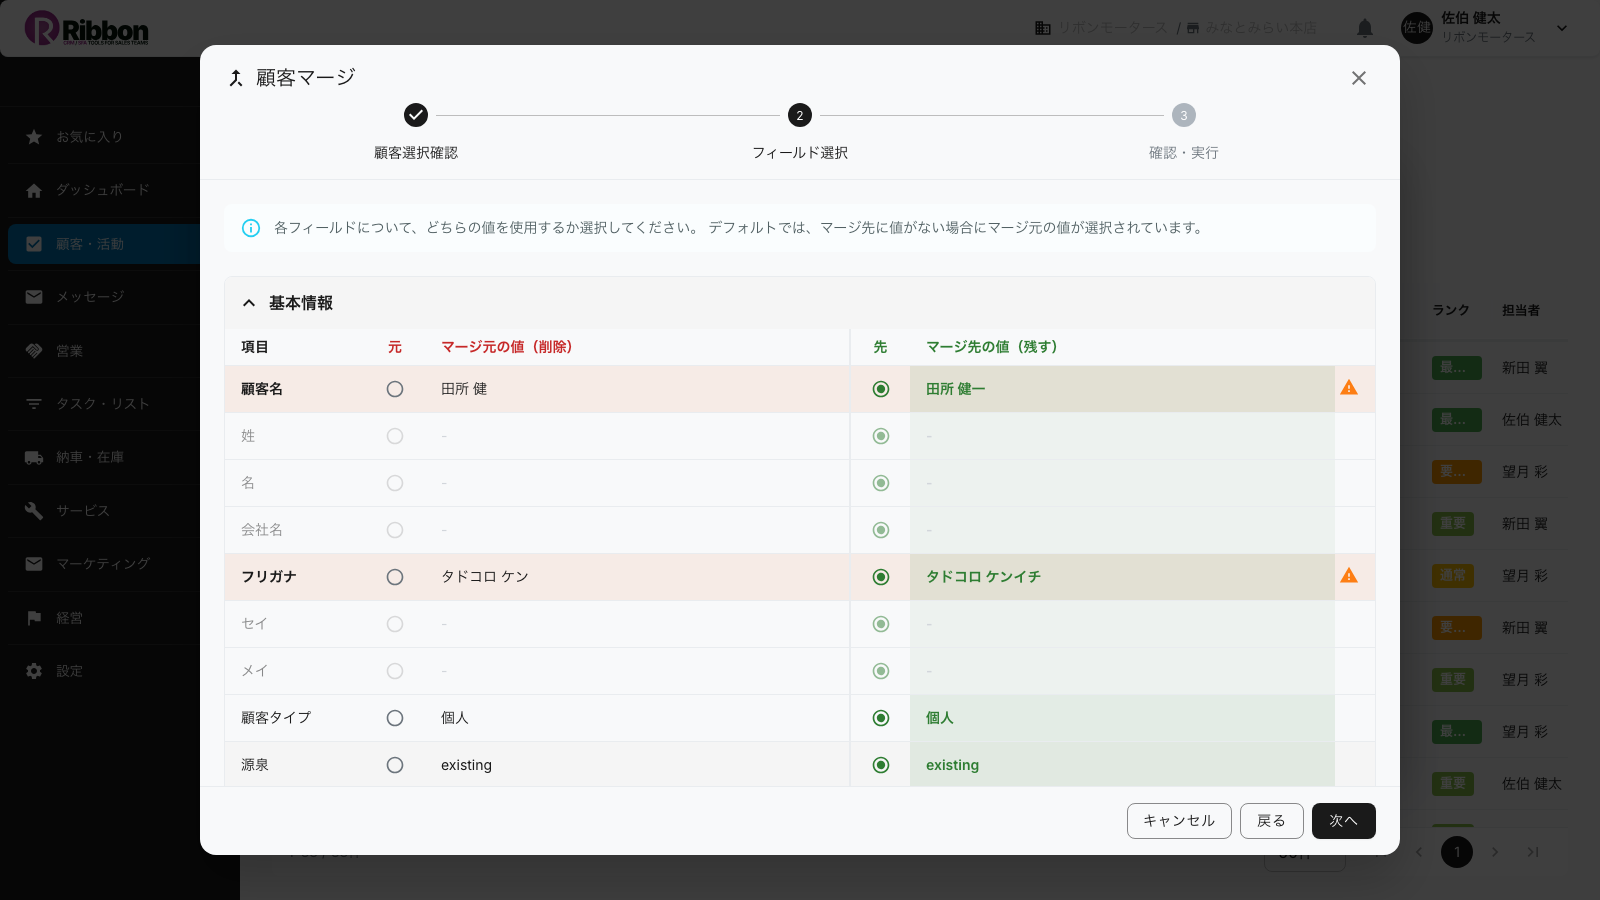Click the ダッシュボード home icon
This screenshot has height=900, width=1600.
pos(34,190)
